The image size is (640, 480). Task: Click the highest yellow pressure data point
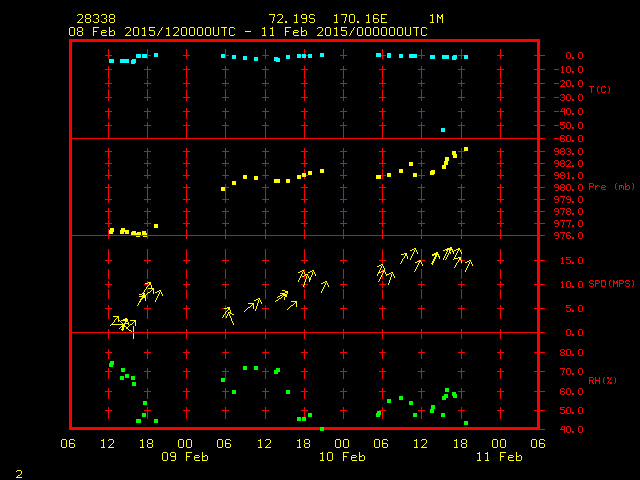466,149
